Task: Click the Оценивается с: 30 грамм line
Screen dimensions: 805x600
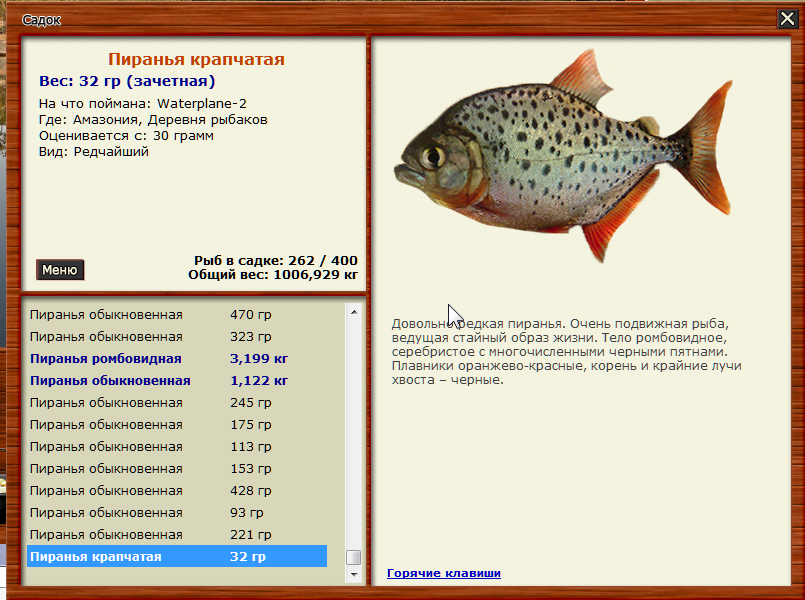Action: click(126, 136)
